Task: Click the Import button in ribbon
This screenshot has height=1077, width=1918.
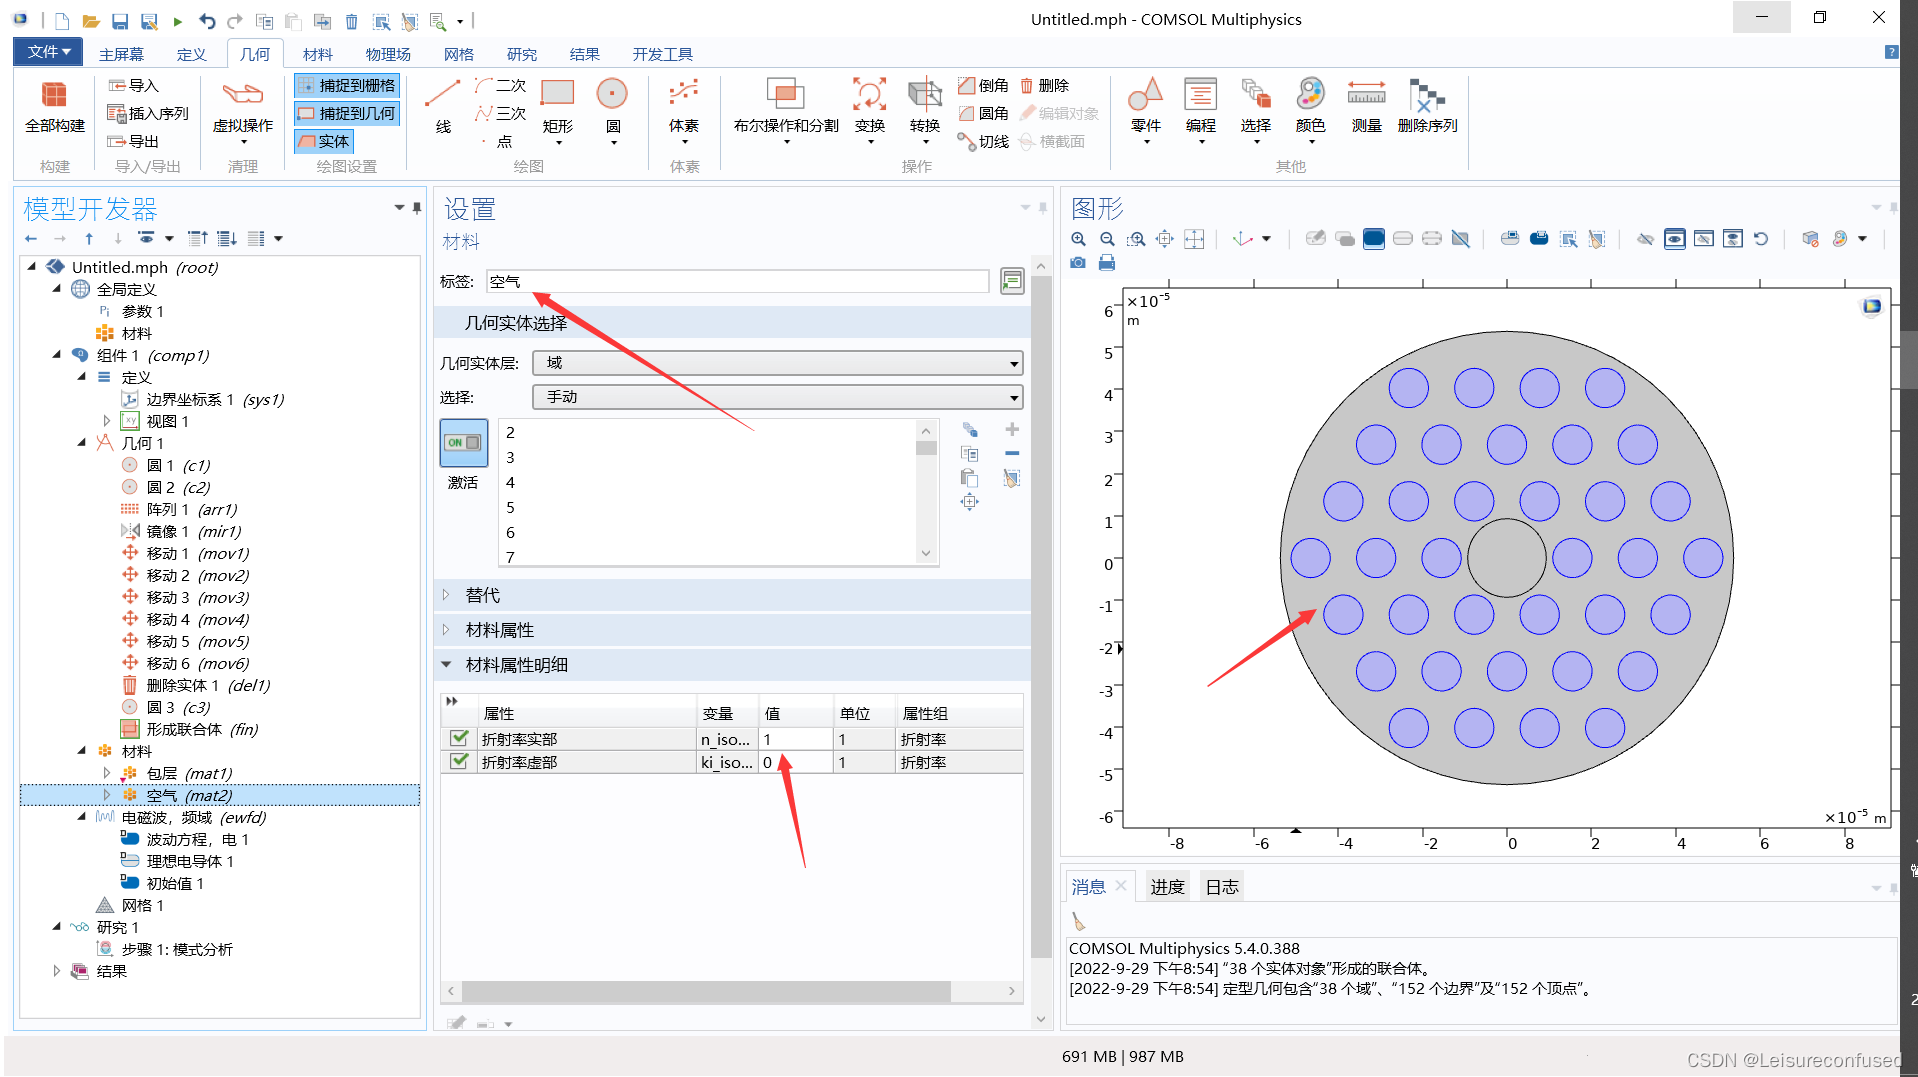Action: [134, 86]
